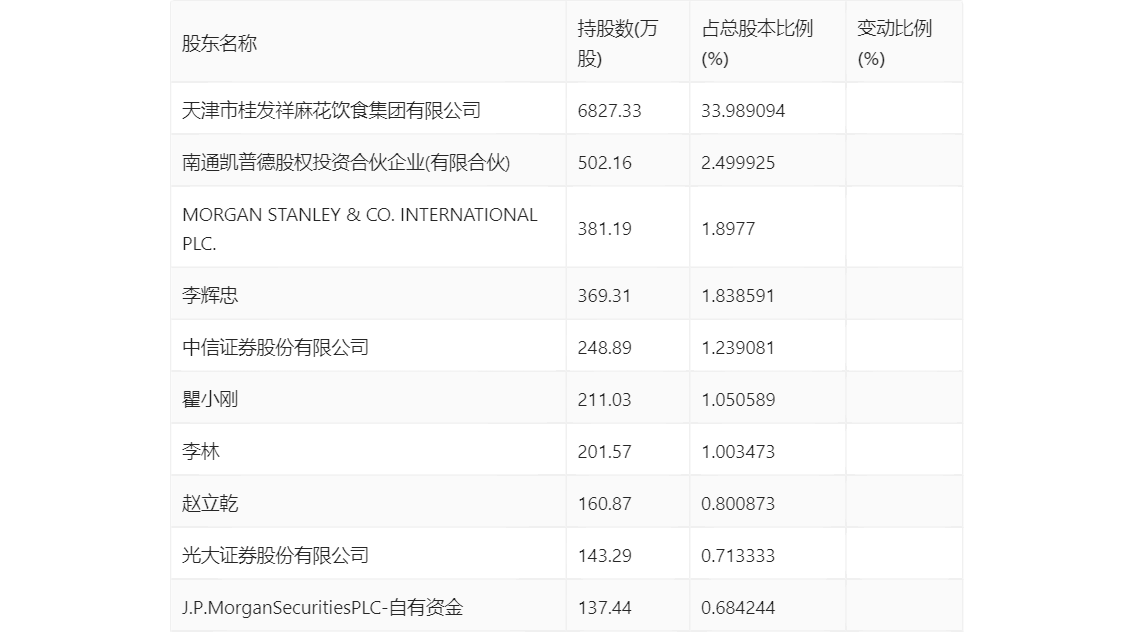Click the 6827.33 holdings value

[x=609, y=111]
